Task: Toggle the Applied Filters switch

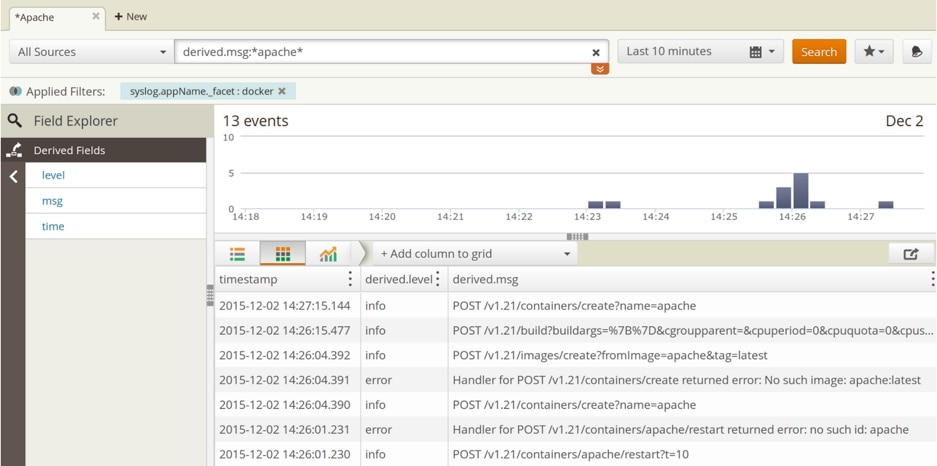Action: [x=15, y=91]
